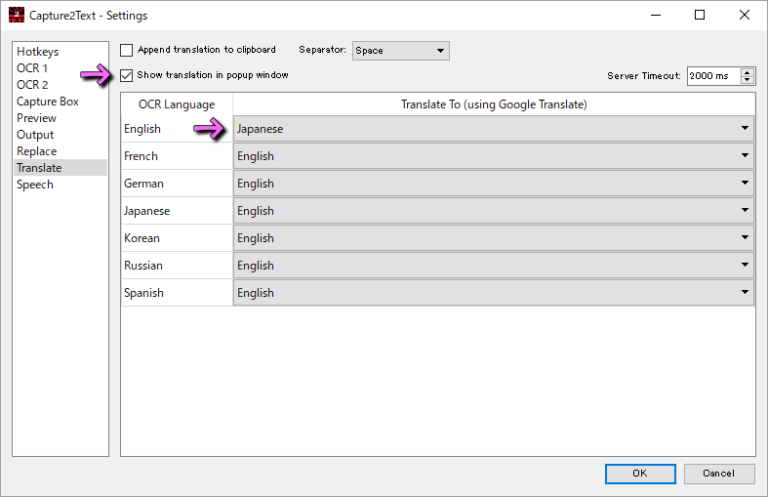This screenshot has width=768, height=497.
Task: Select the Replace settings category
Action: click(37, 151)
